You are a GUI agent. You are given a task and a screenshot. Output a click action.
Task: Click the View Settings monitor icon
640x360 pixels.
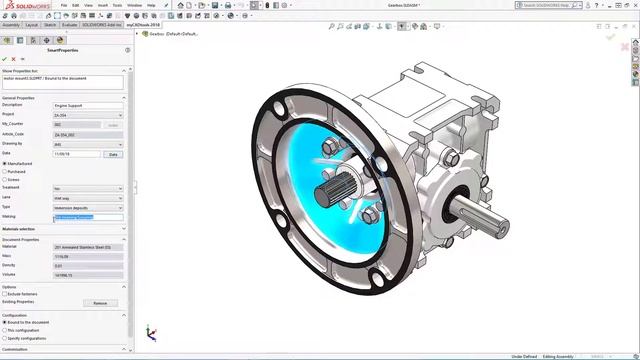[x=437, y=27]
